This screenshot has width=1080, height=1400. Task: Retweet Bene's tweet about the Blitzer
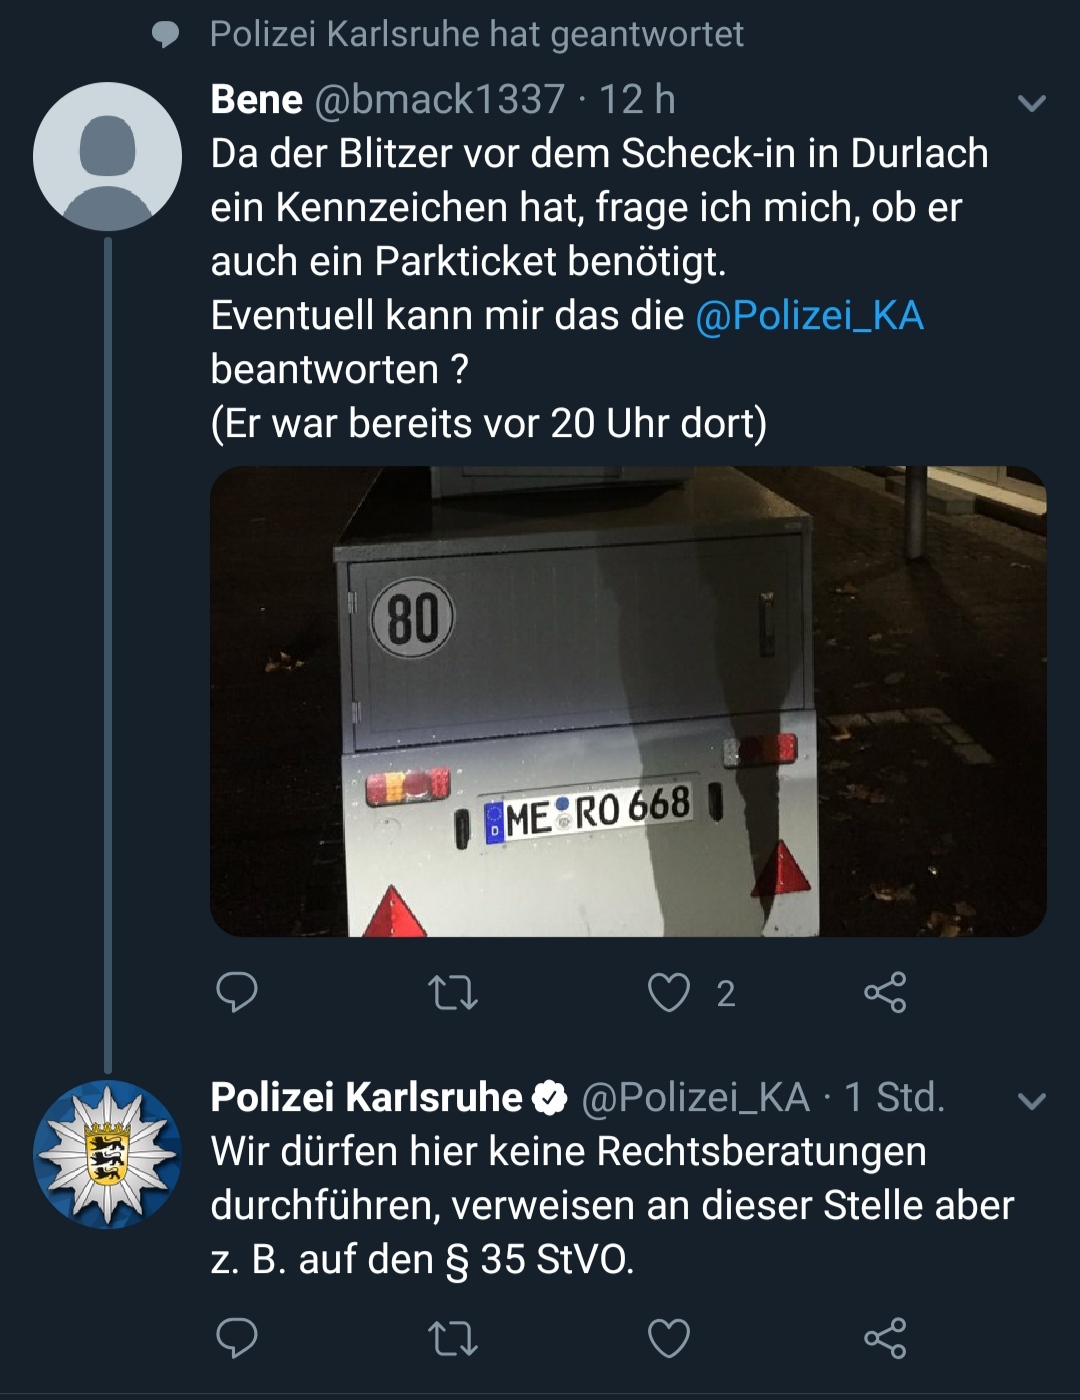pos(453,993)
